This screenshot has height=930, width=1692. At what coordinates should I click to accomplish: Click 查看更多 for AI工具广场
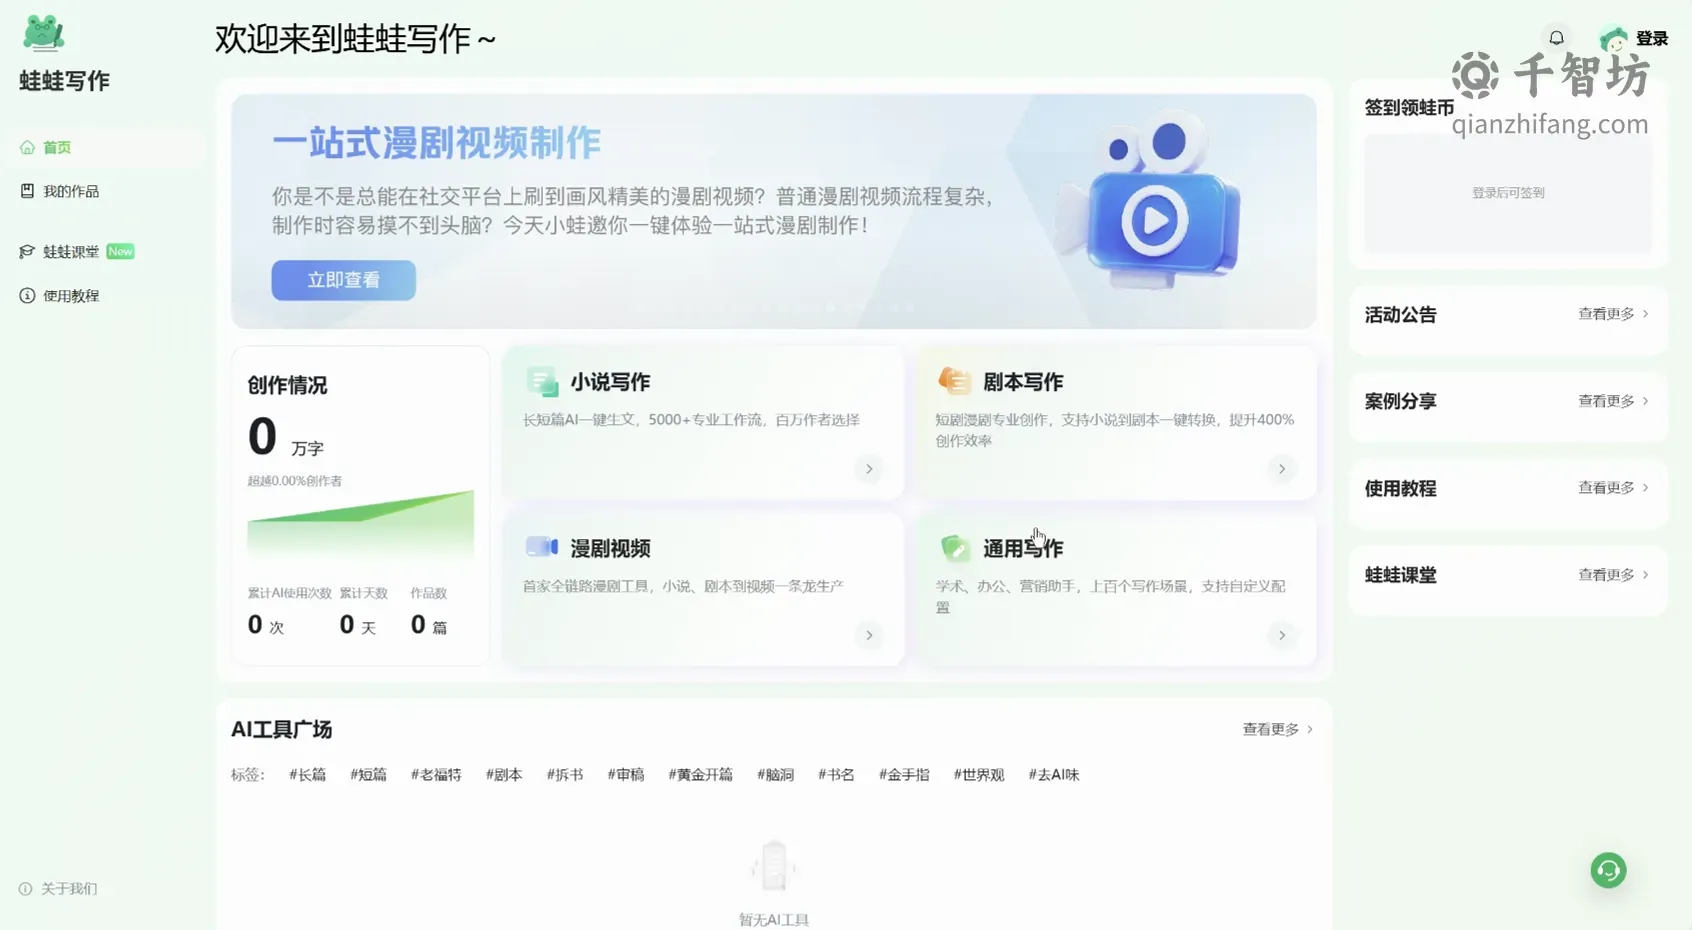pyautogui.click(x=1277, y=729)
